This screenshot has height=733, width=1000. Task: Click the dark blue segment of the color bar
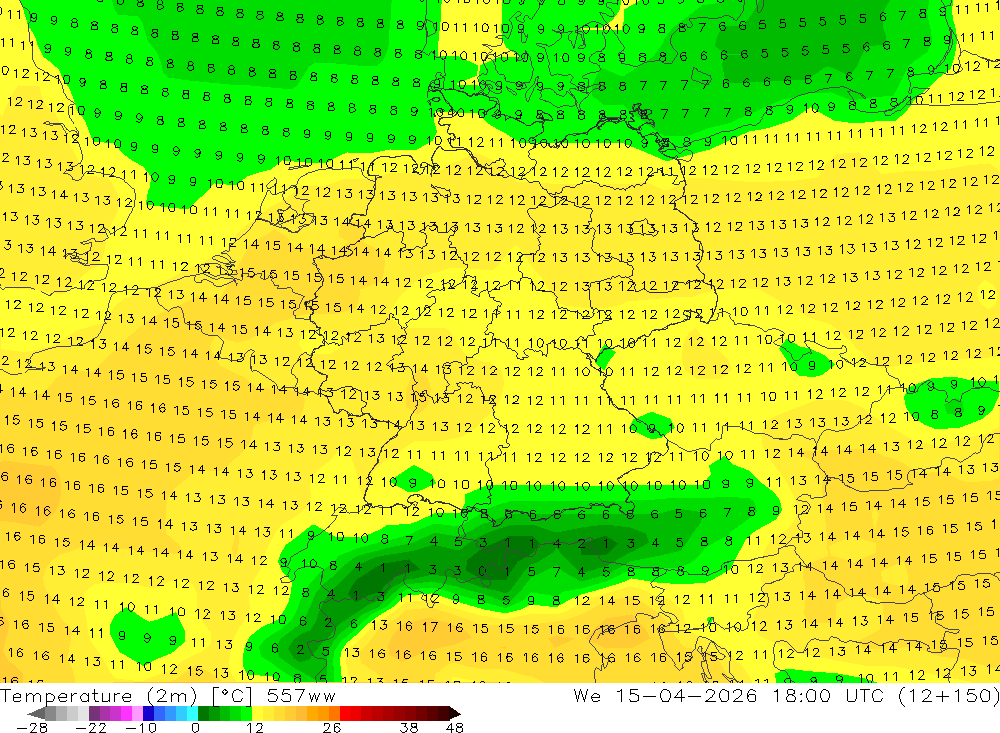pos(148,713)
